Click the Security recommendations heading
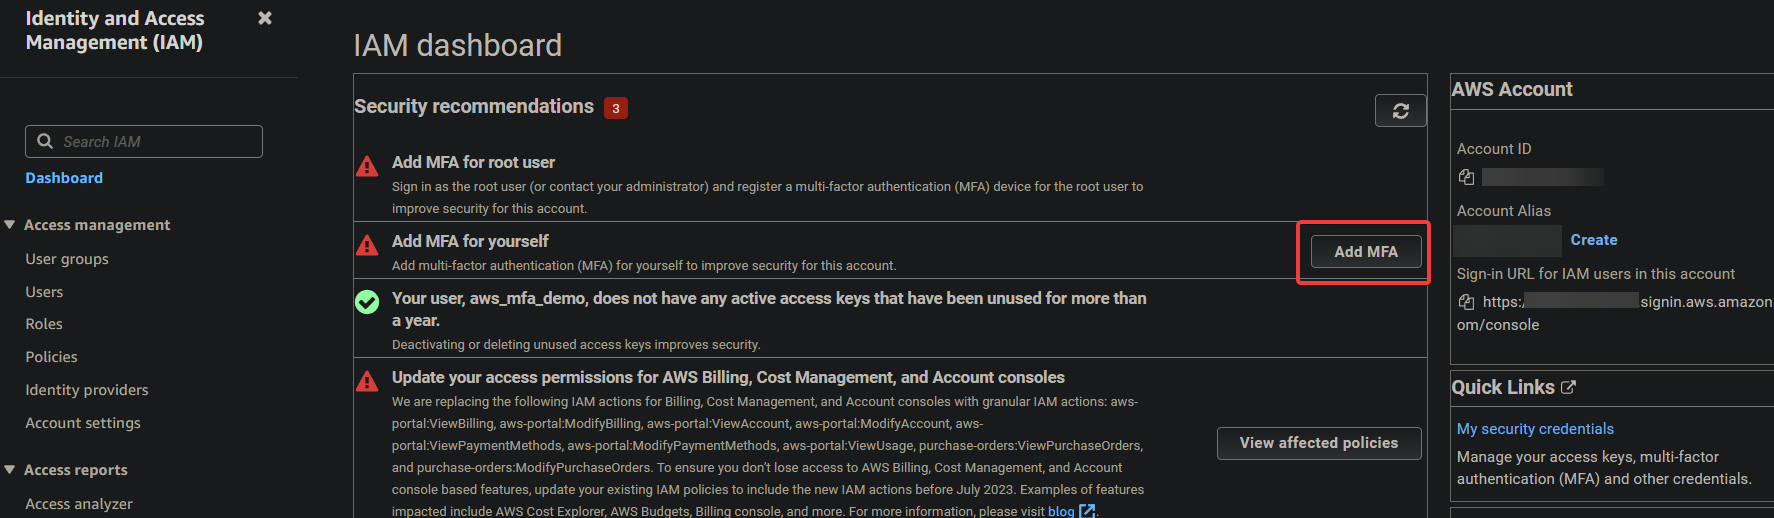The image size is (1774, 518). tap(474, 107)
